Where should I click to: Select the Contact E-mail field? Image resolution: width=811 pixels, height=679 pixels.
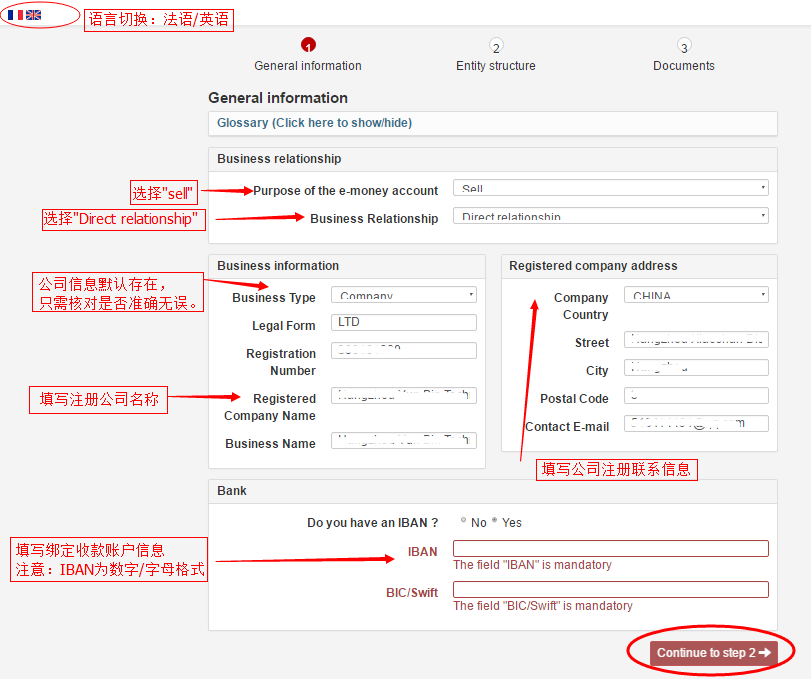point(696,423)
